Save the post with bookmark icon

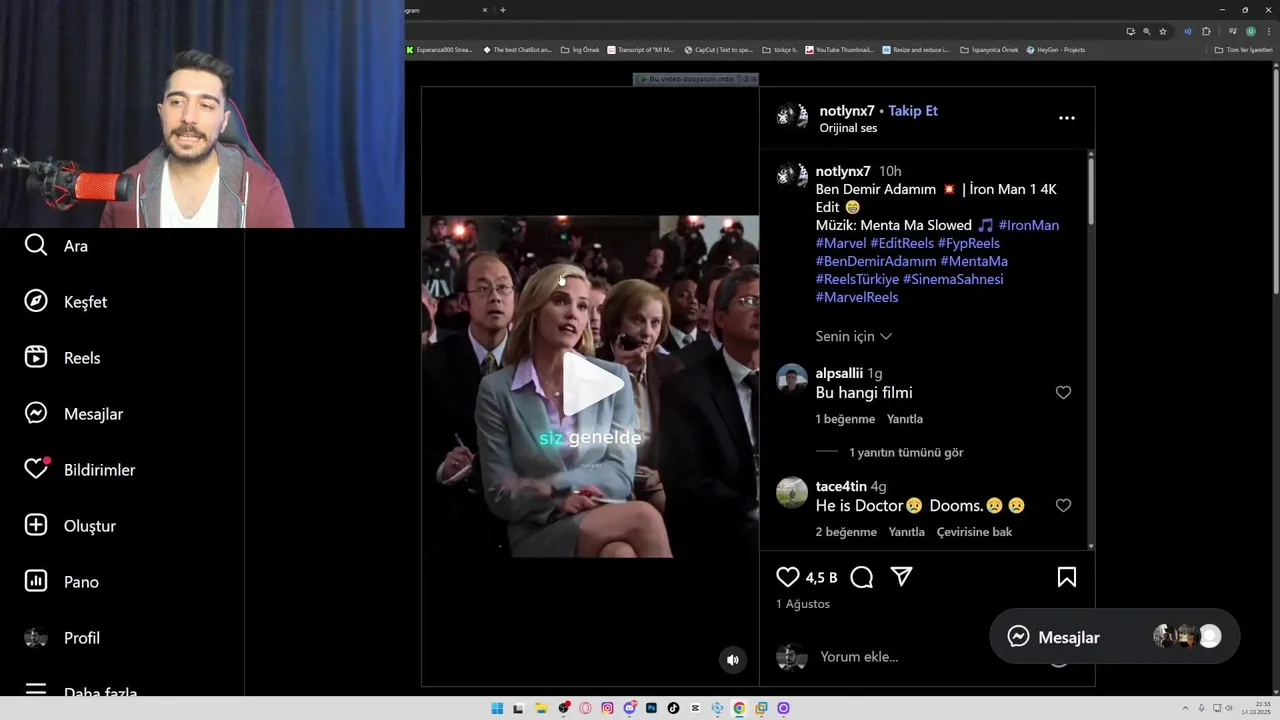click(x=1067, y=577)
